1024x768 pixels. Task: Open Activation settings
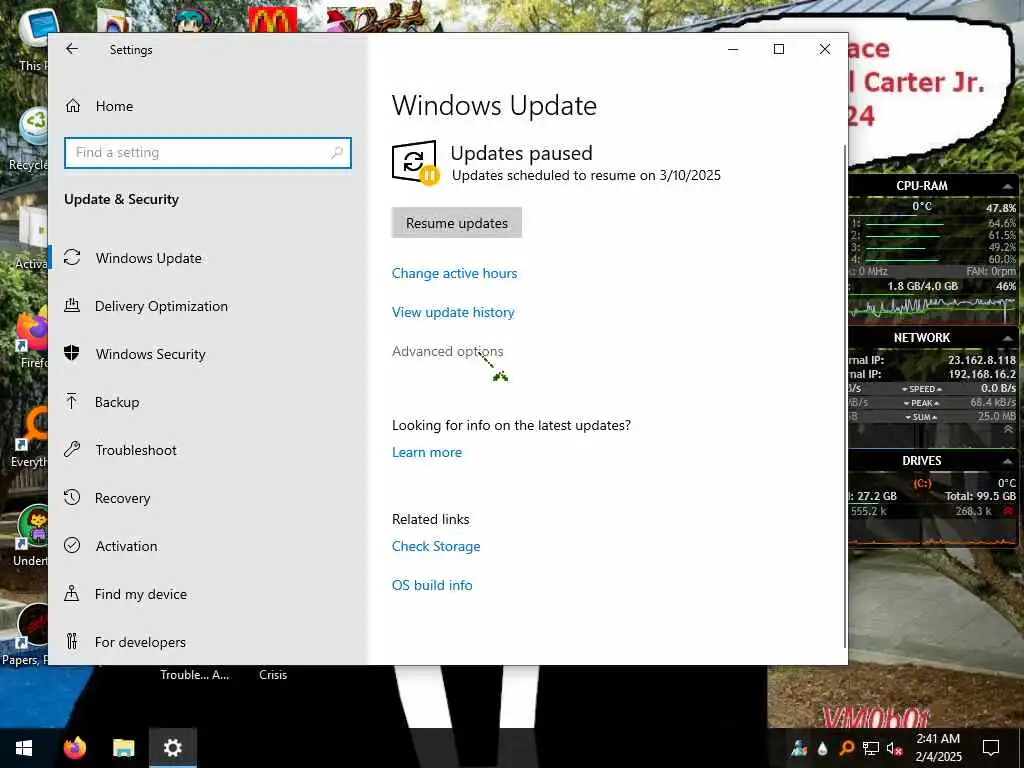(x=126, y=546)
